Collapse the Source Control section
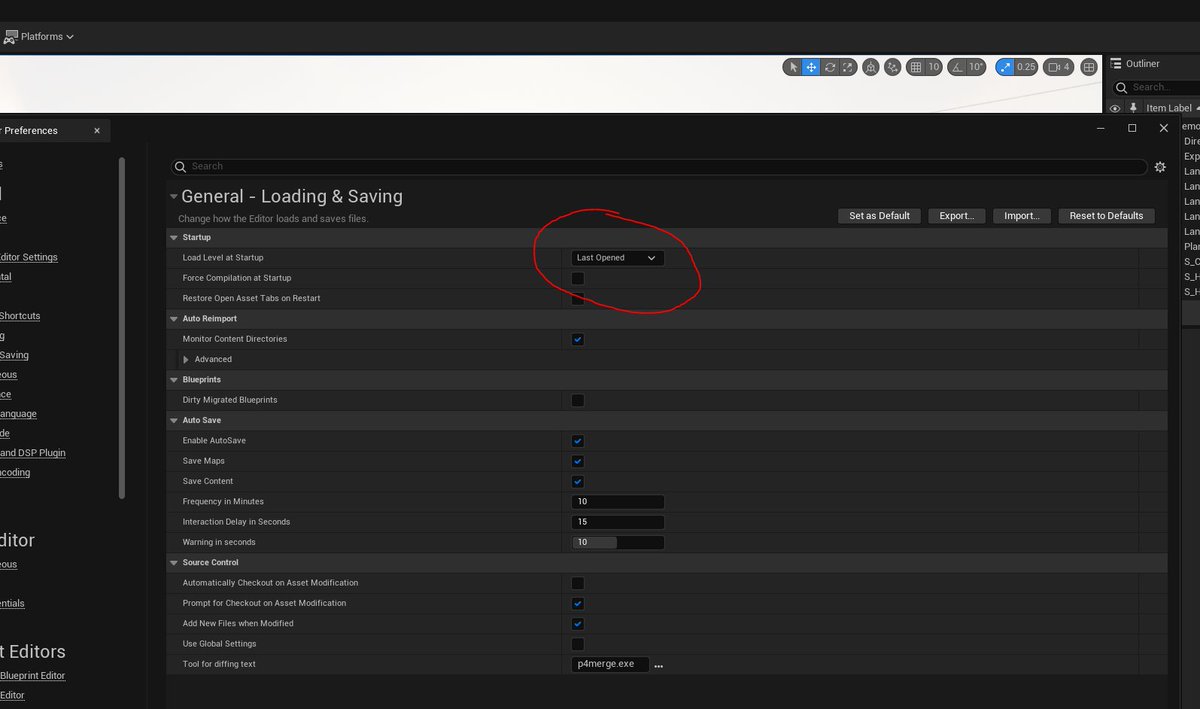Image resolution: width=1200 pixels, height=709 pixels. [174, 563]
